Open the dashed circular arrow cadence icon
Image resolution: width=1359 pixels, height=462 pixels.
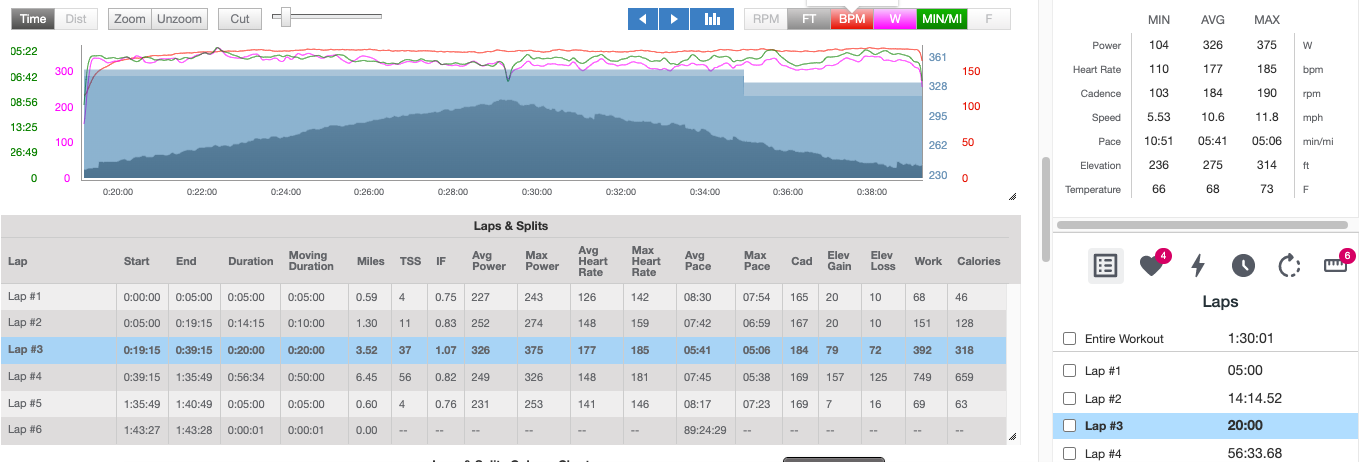pos(1288,266)
